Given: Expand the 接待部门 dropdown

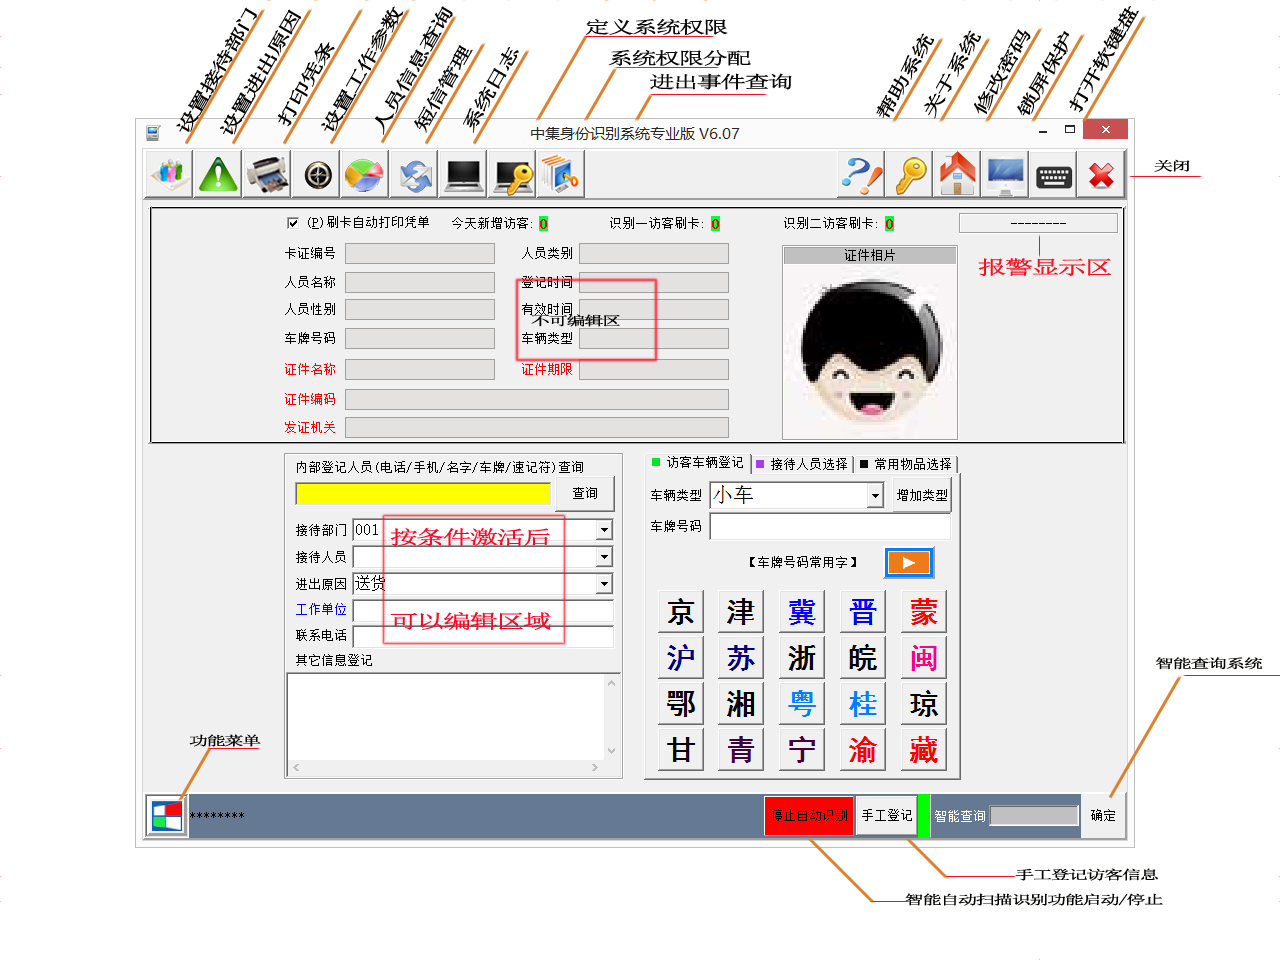Looking at the screenshot, I should pos(604,530).
